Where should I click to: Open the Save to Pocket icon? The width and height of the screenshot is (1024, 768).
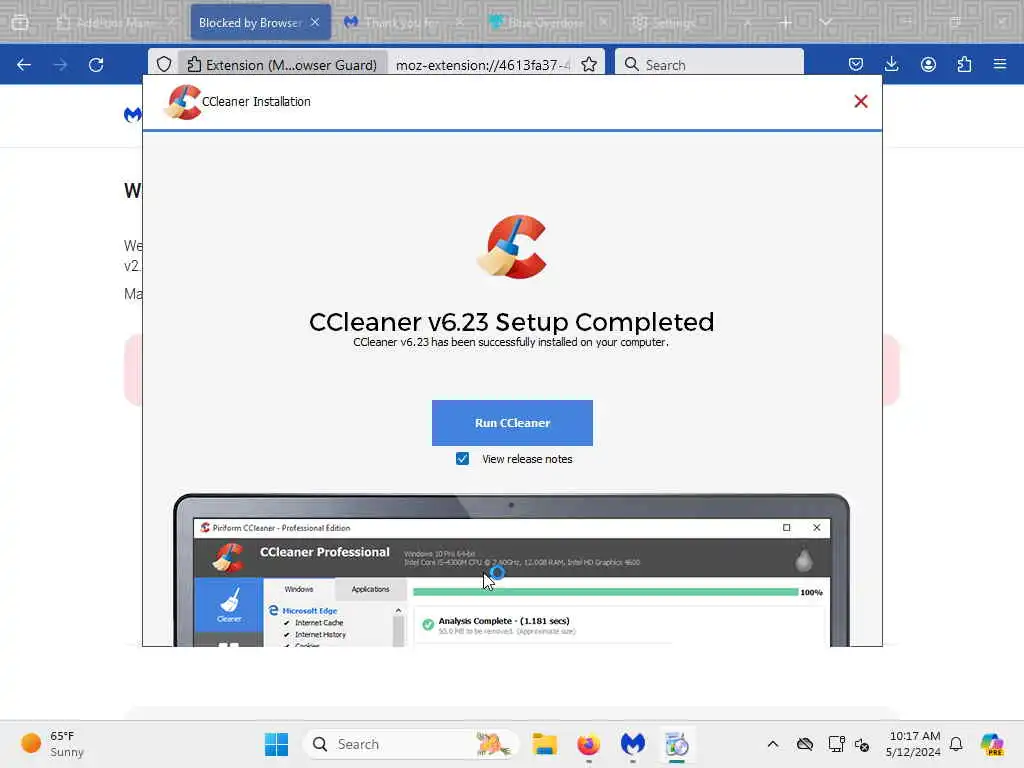pyautogui.click(x=856, y=64)
